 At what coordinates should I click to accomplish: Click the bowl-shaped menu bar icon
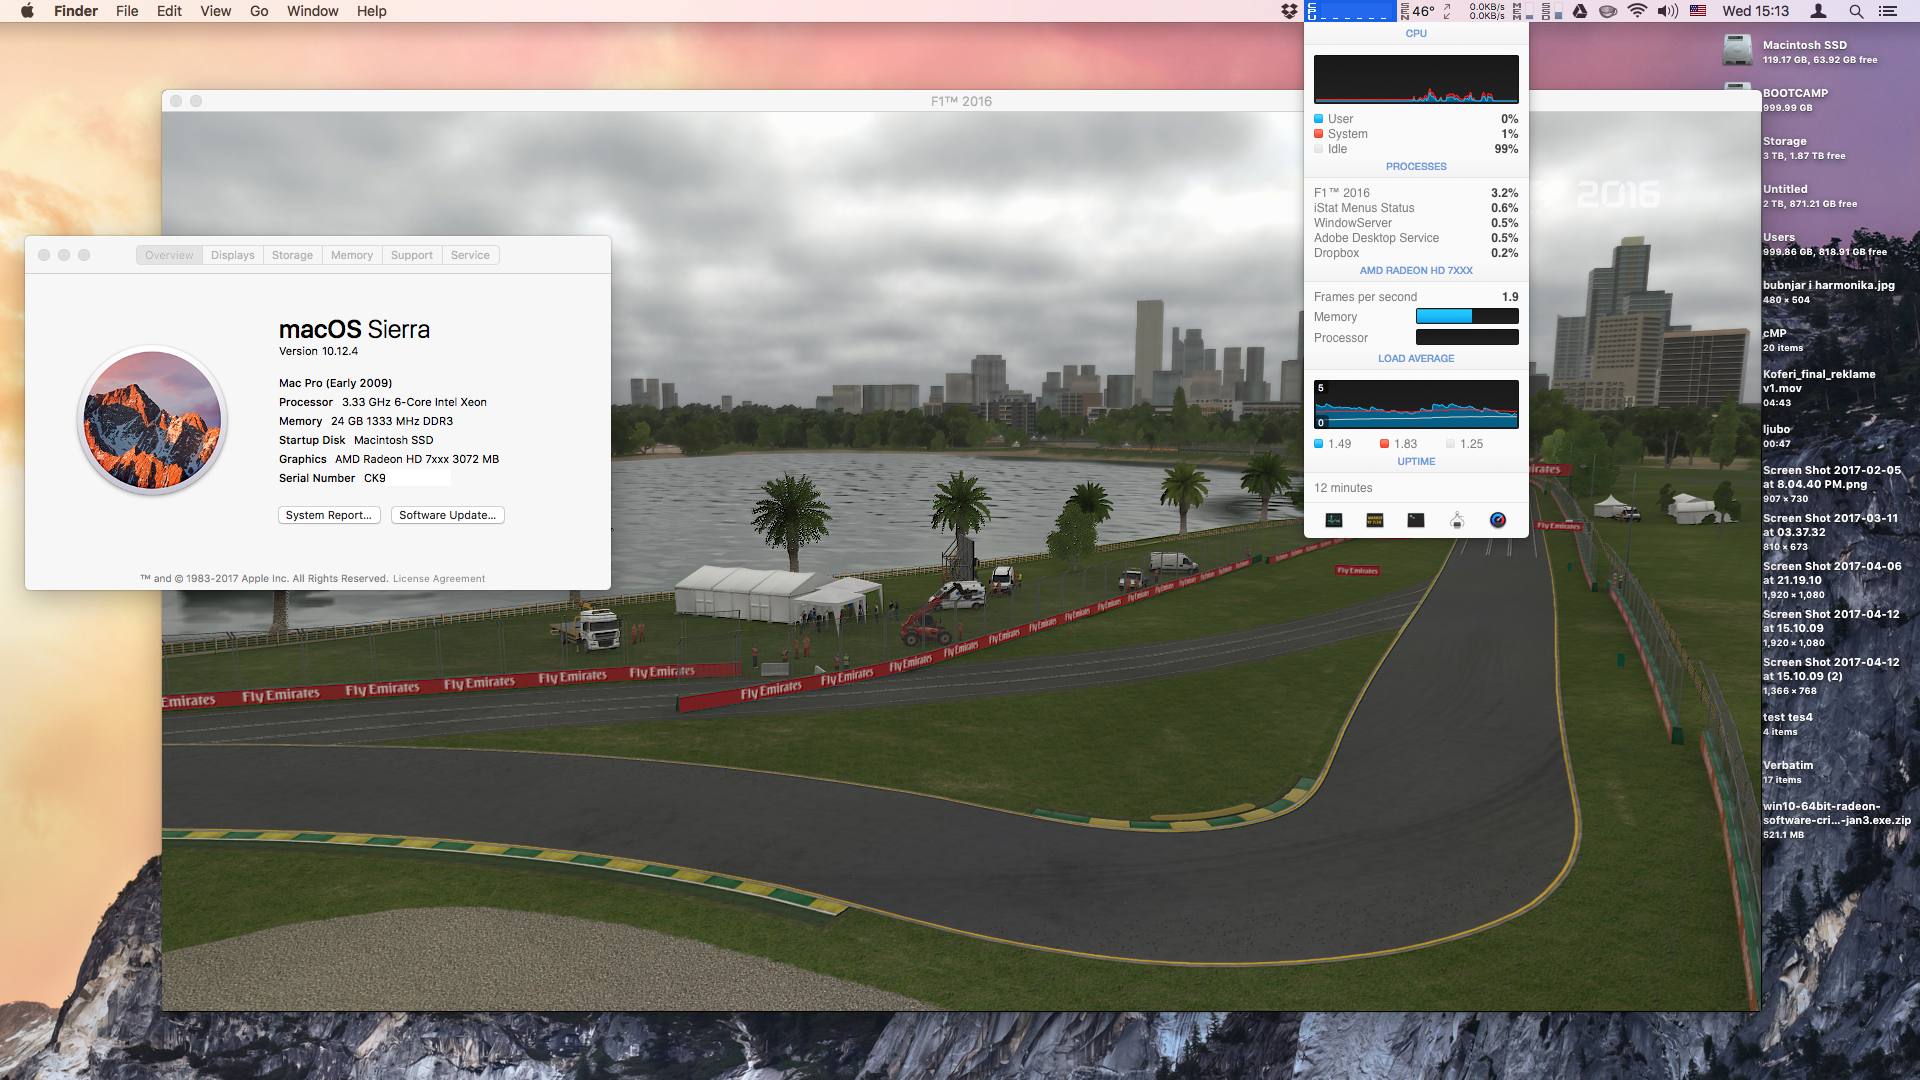(x=1608, y=11)
